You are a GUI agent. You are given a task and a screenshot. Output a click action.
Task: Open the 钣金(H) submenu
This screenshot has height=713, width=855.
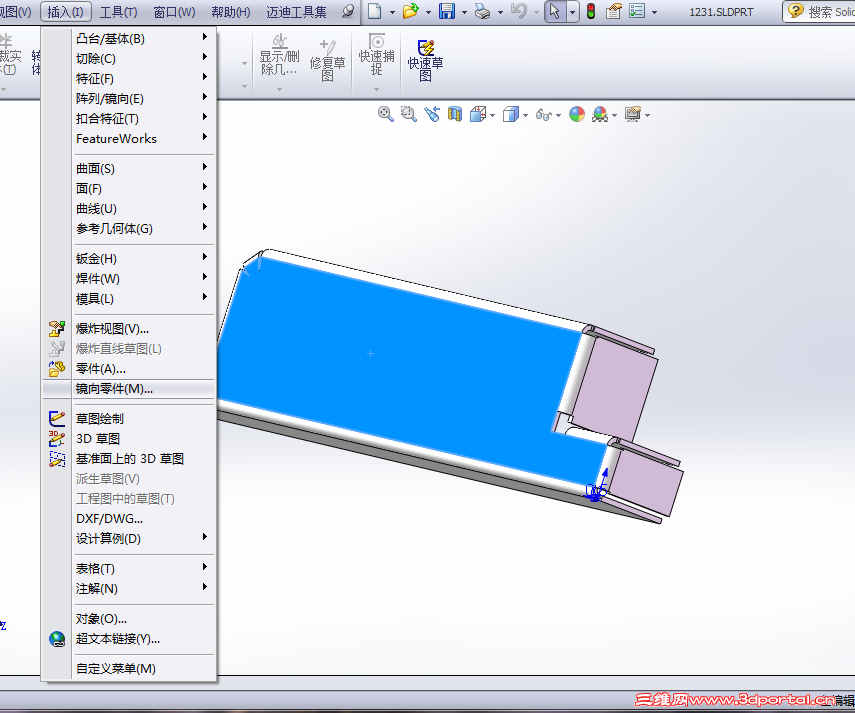point(129,258)
